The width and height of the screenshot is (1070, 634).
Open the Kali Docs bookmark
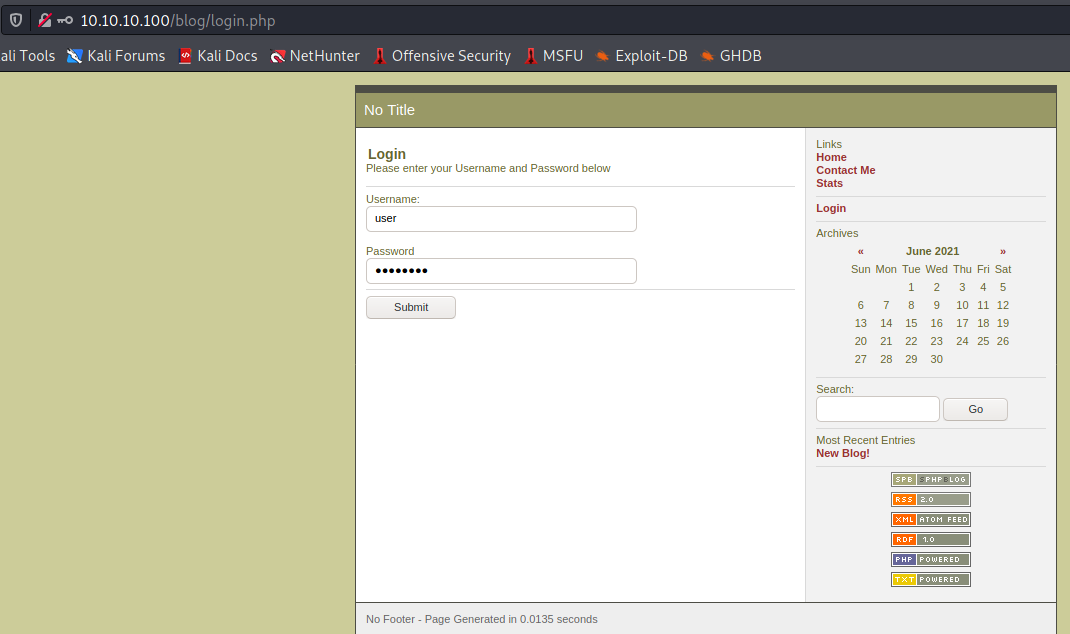coord(217,56)
